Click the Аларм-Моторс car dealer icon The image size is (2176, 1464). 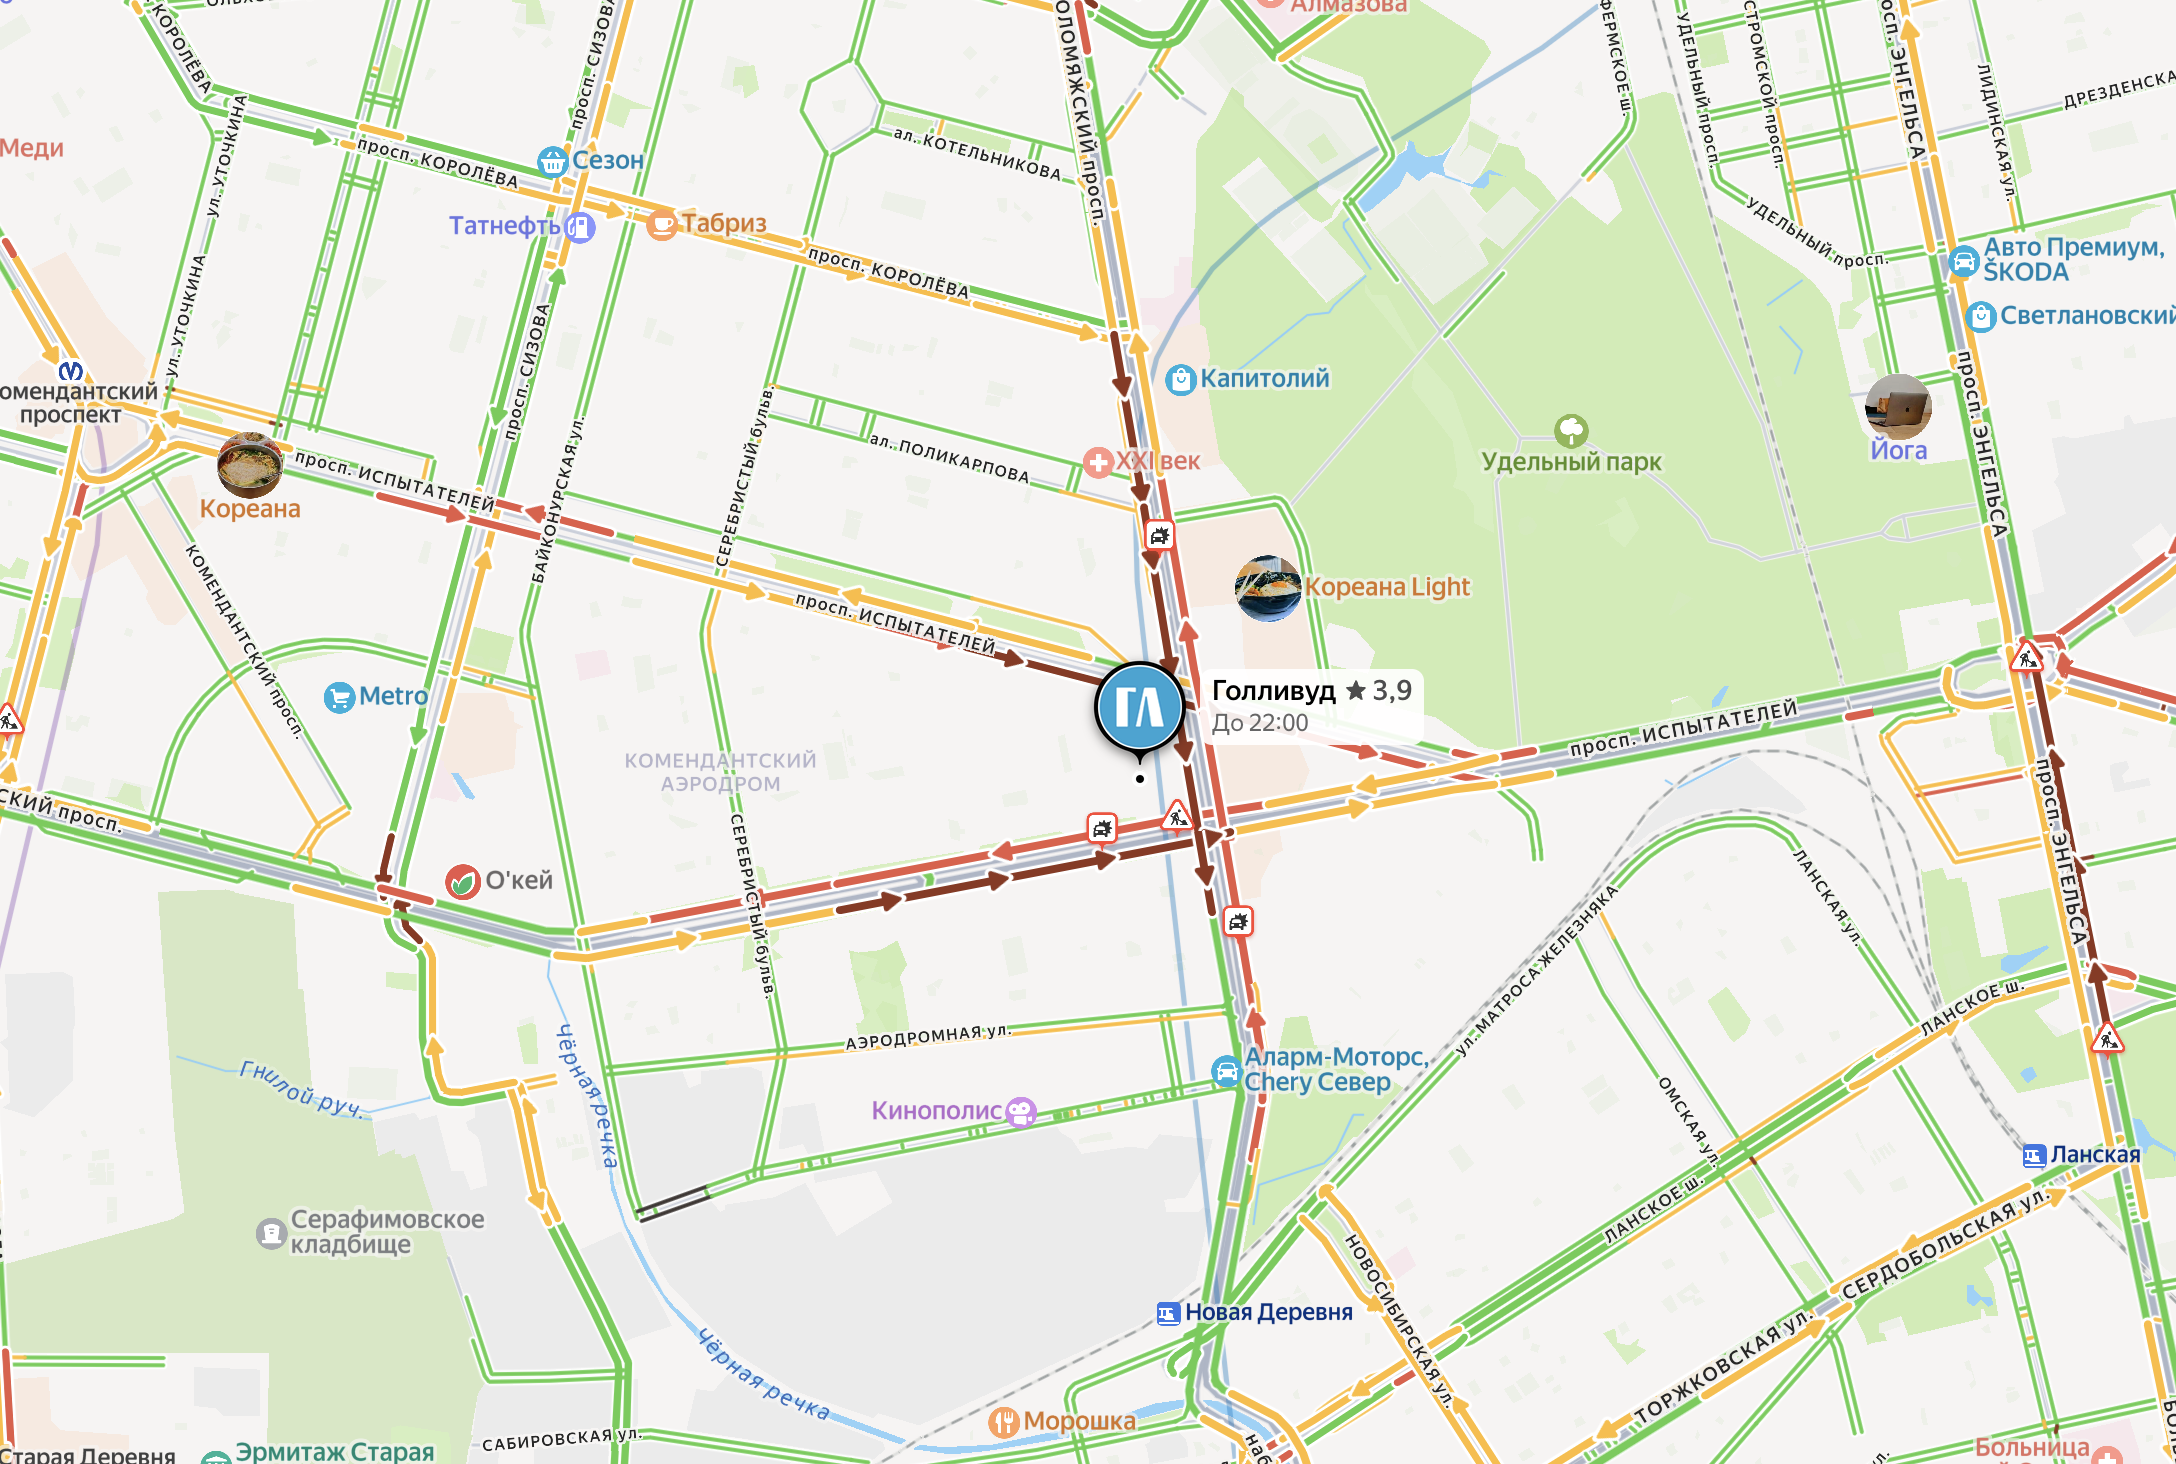coord(1226,1071)
